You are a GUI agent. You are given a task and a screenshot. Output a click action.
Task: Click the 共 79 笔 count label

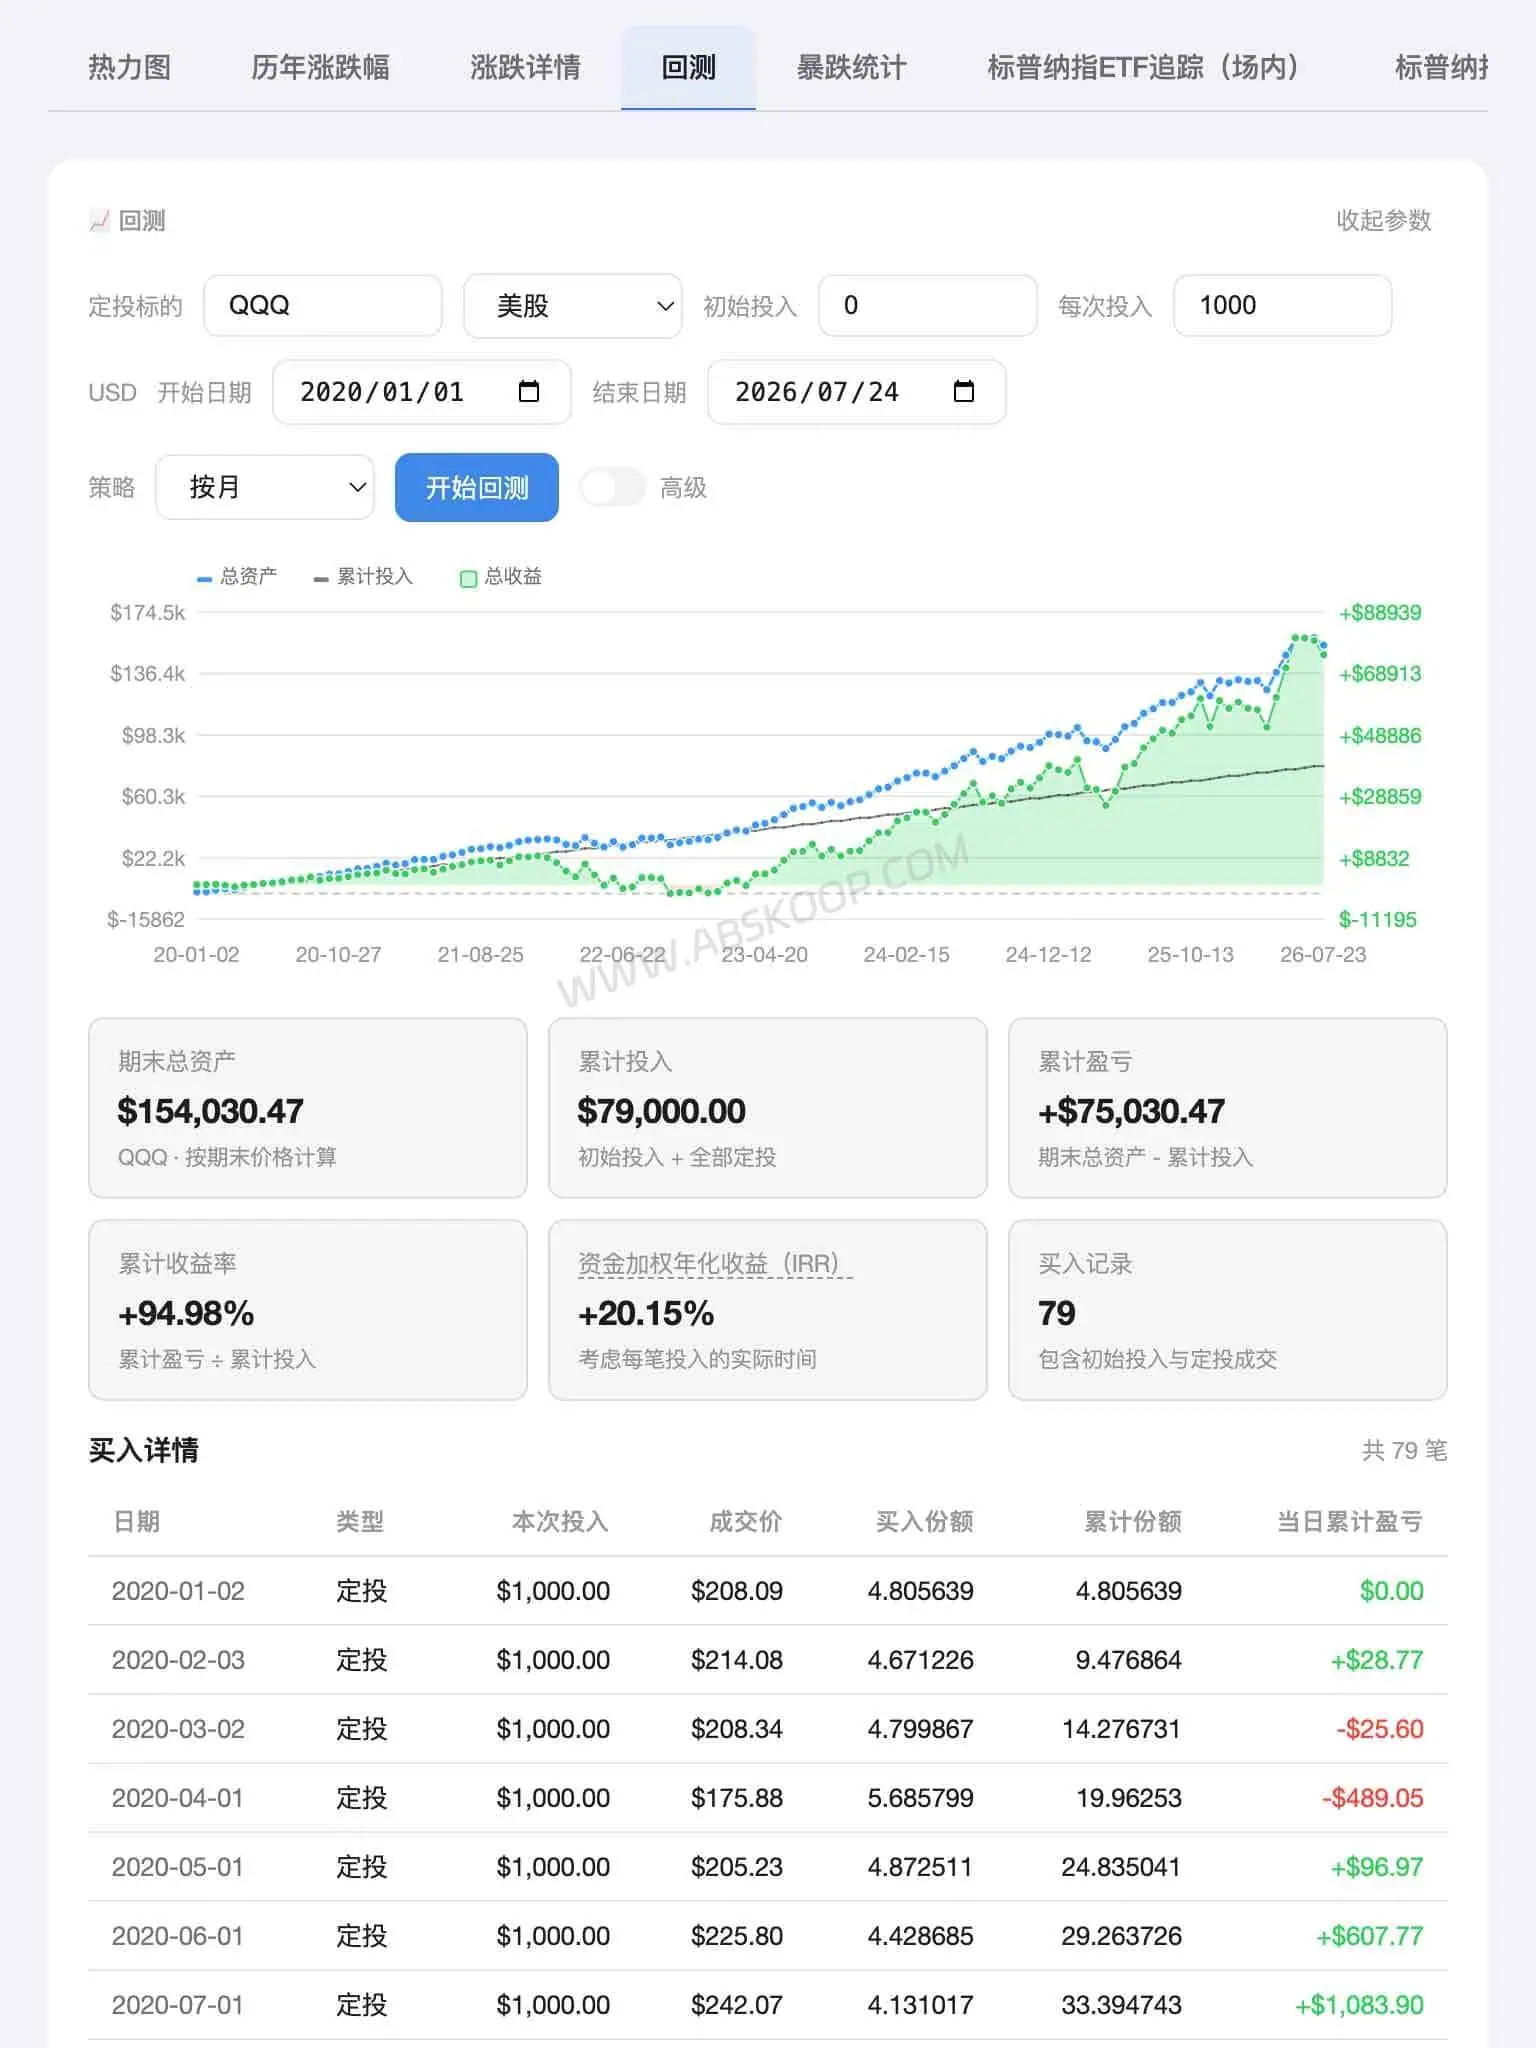pos(1404,1450)
